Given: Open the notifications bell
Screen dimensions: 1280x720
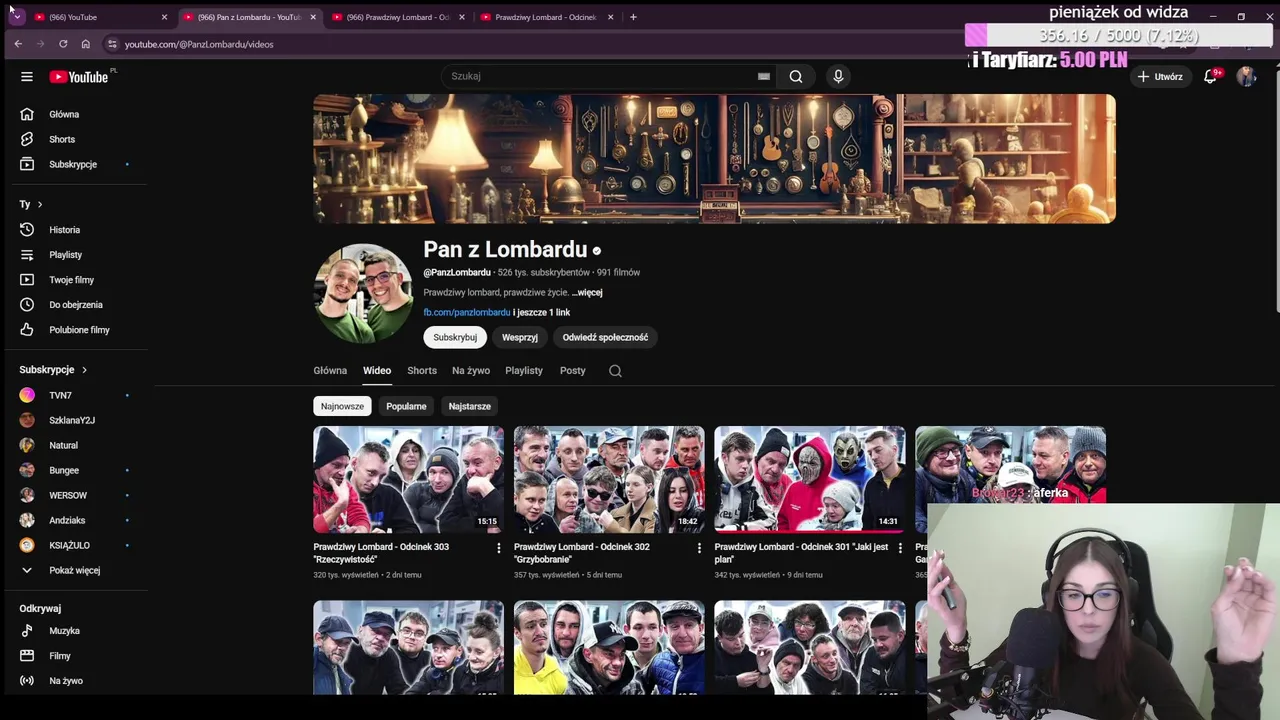Looking at the screenshot, I should point(1210,76).
